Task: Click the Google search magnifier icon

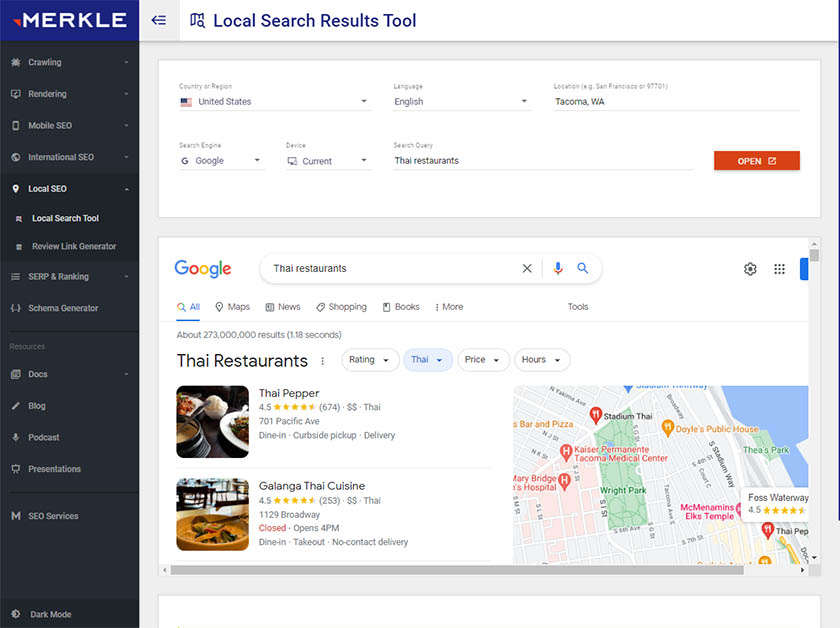Action: click(x=582, y=268)
